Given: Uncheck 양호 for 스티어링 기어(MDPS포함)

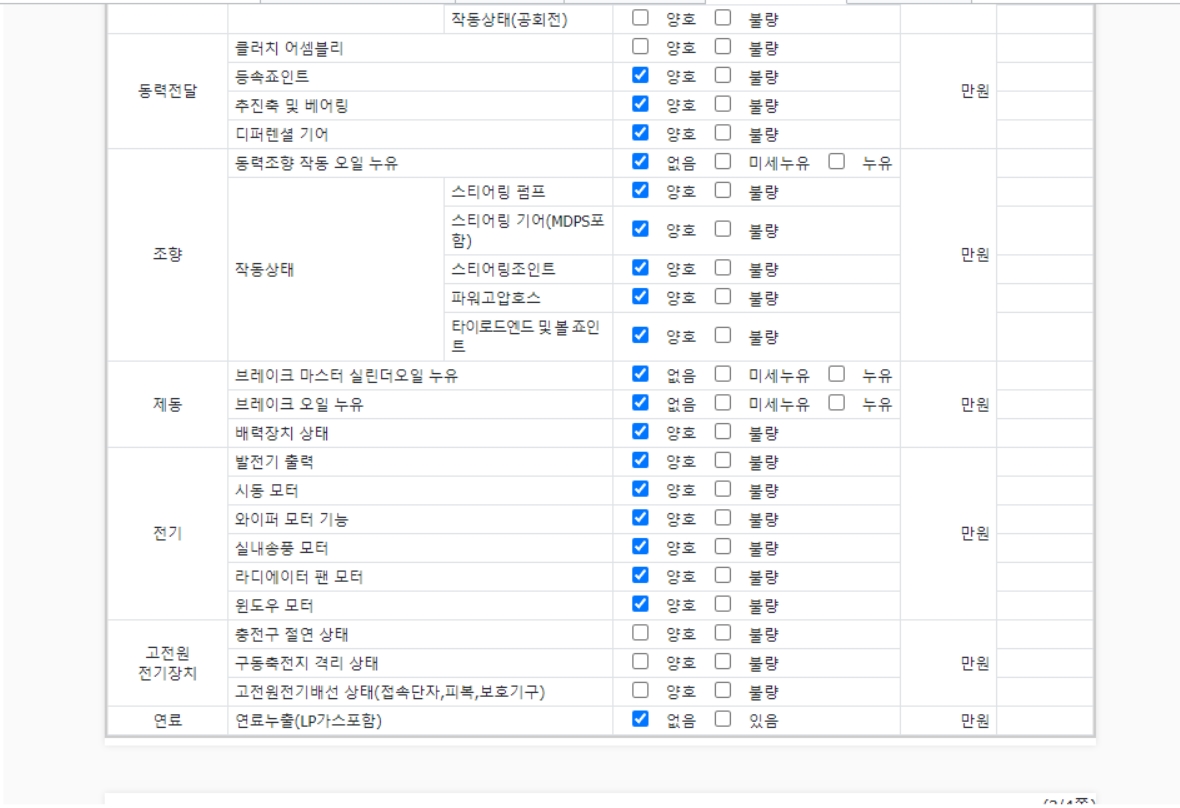Looking at the screenshot, I should (641, 229).
